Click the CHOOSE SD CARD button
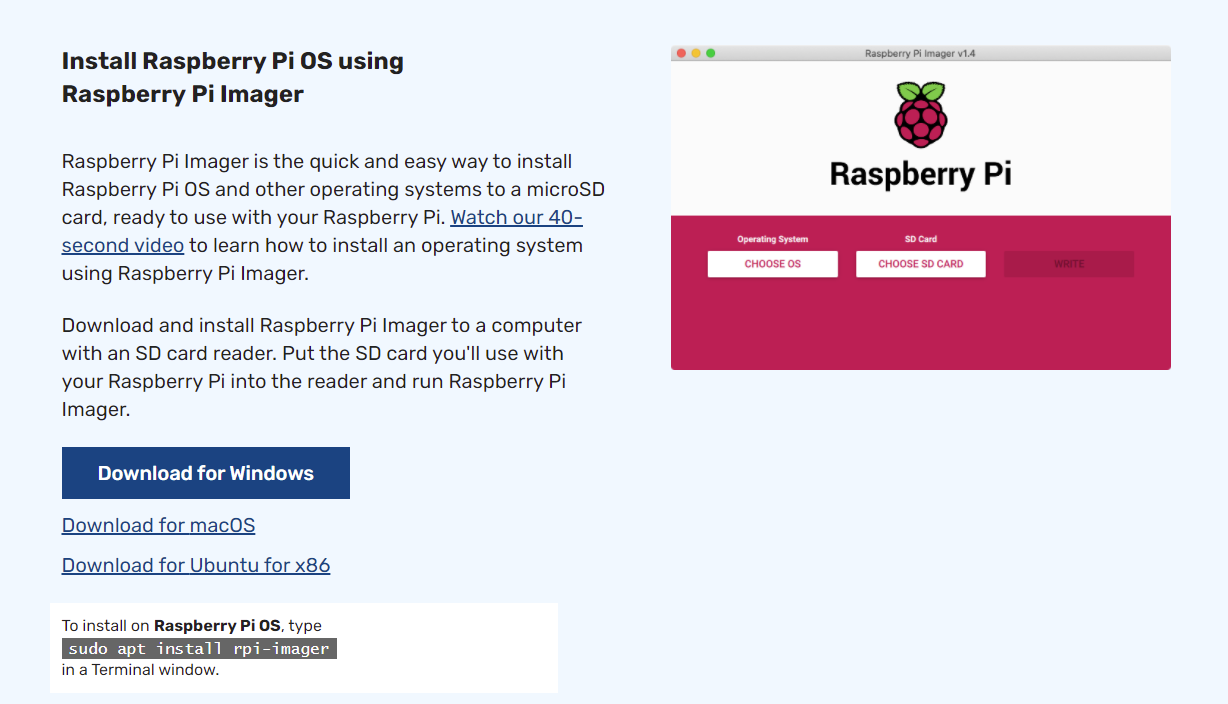This screenshot has height=704, width=1228. tap(921, 264)
